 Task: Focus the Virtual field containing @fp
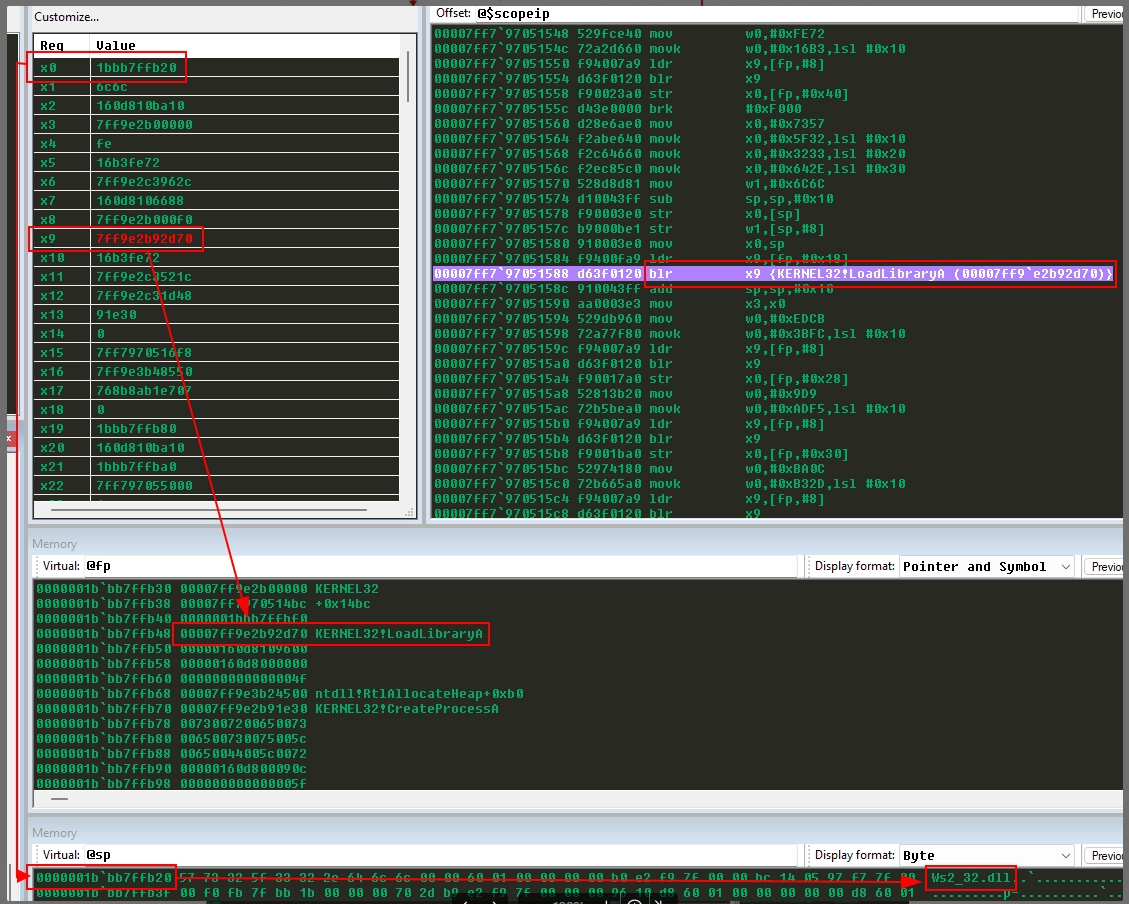(441, 566)
